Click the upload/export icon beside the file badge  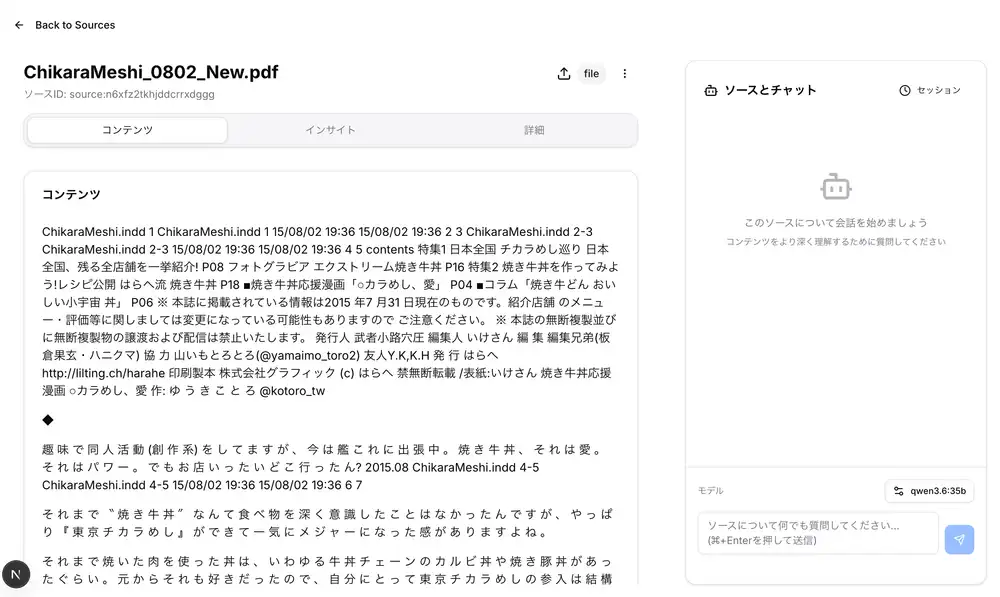pyautogui.click(x=562, y=73)
